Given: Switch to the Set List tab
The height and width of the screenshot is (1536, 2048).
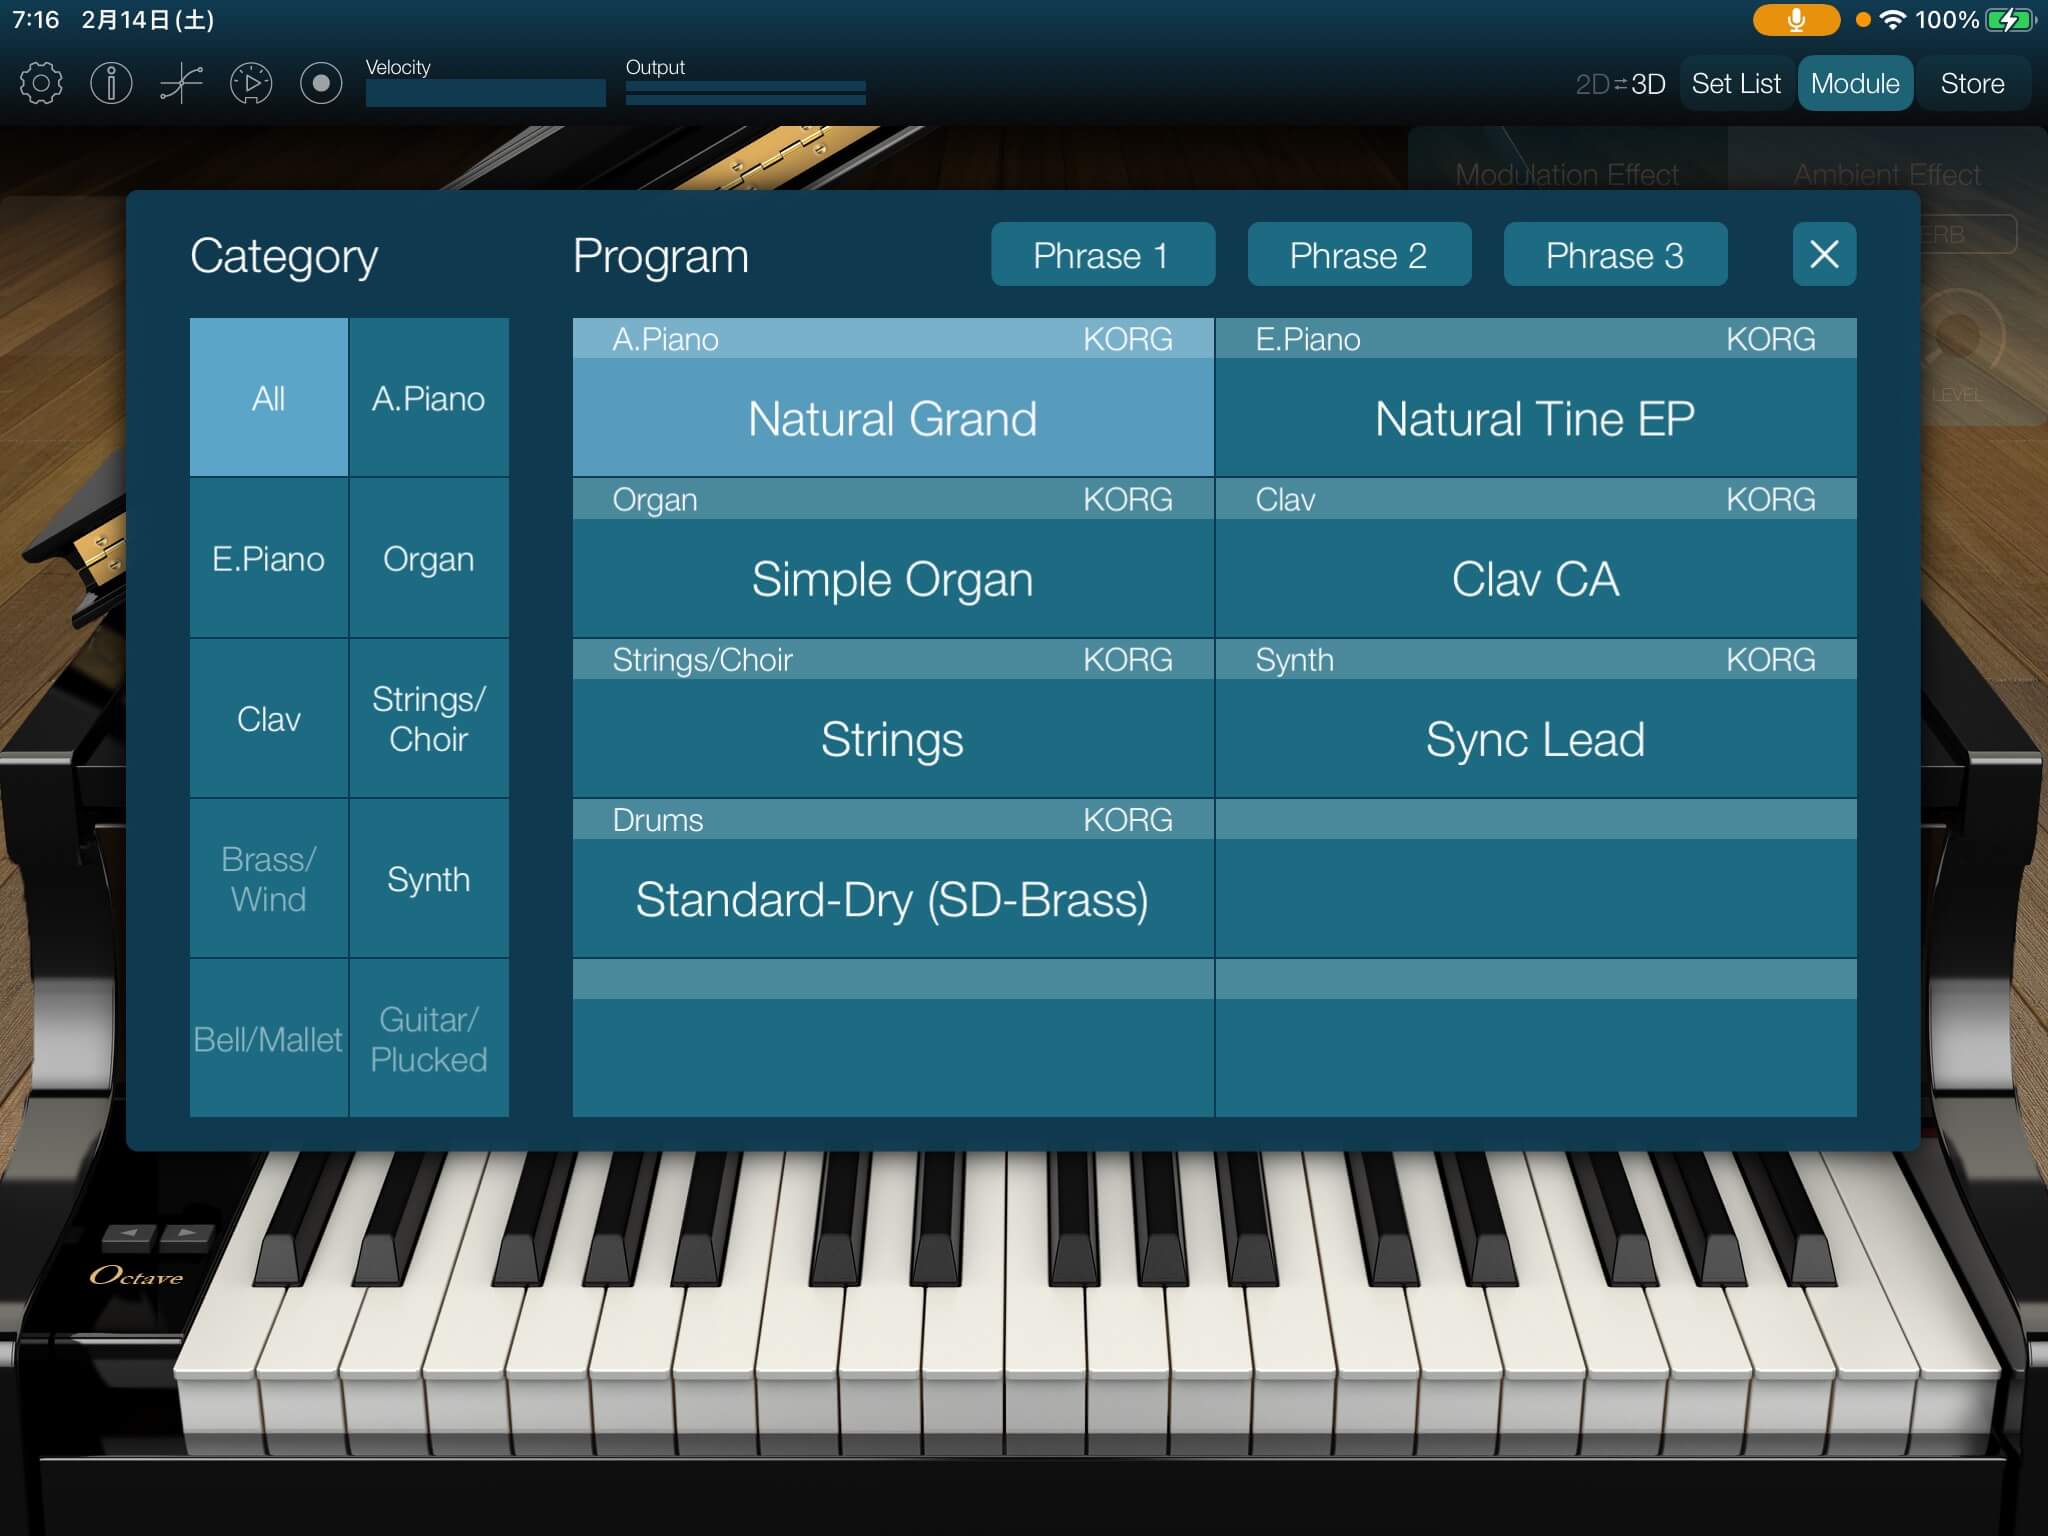Looking at the screenshot, I should point(1735,84).
